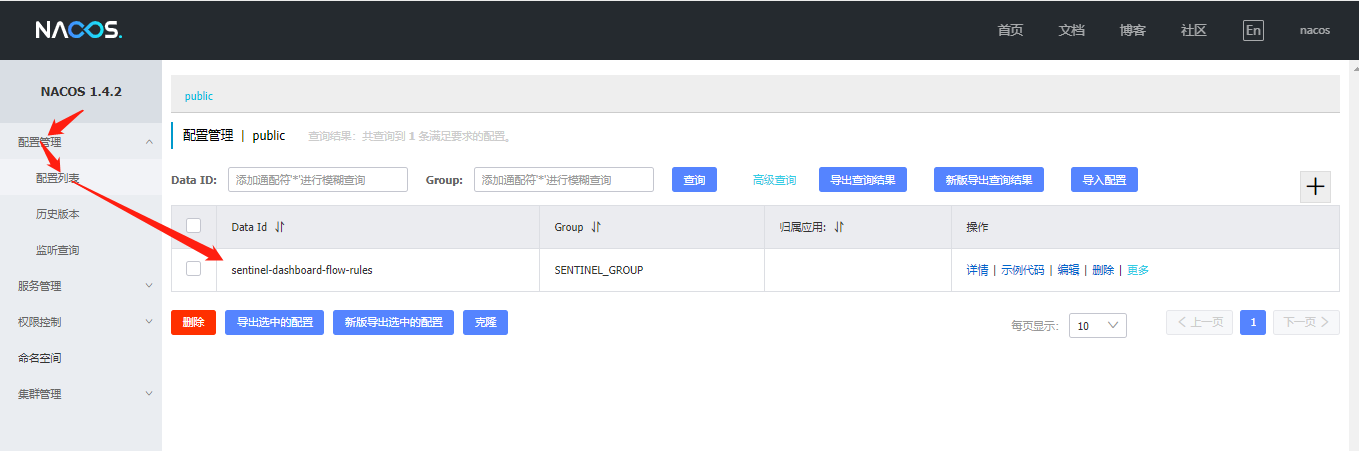Open 博客 in the top navigation
1359x451 pixels.
[1132, 30]
